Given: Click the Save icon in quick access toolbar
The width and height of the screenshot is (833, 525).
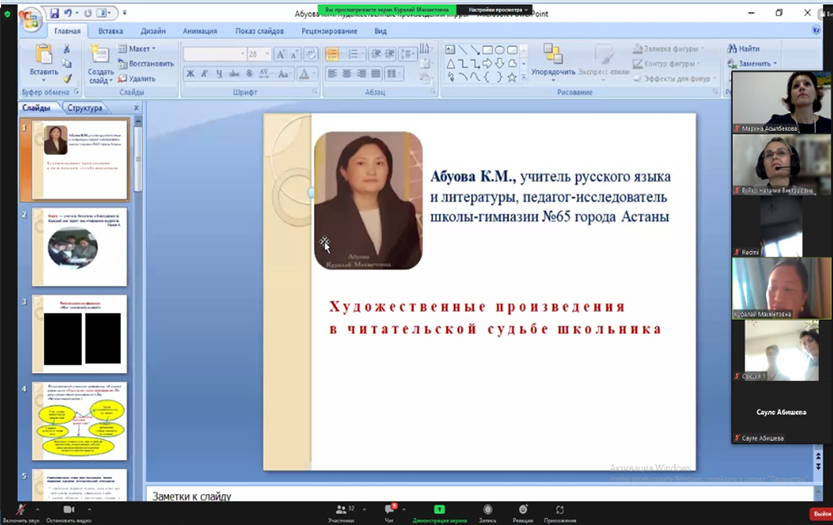Looking at the screenshot, I should (x=52, y=13).
